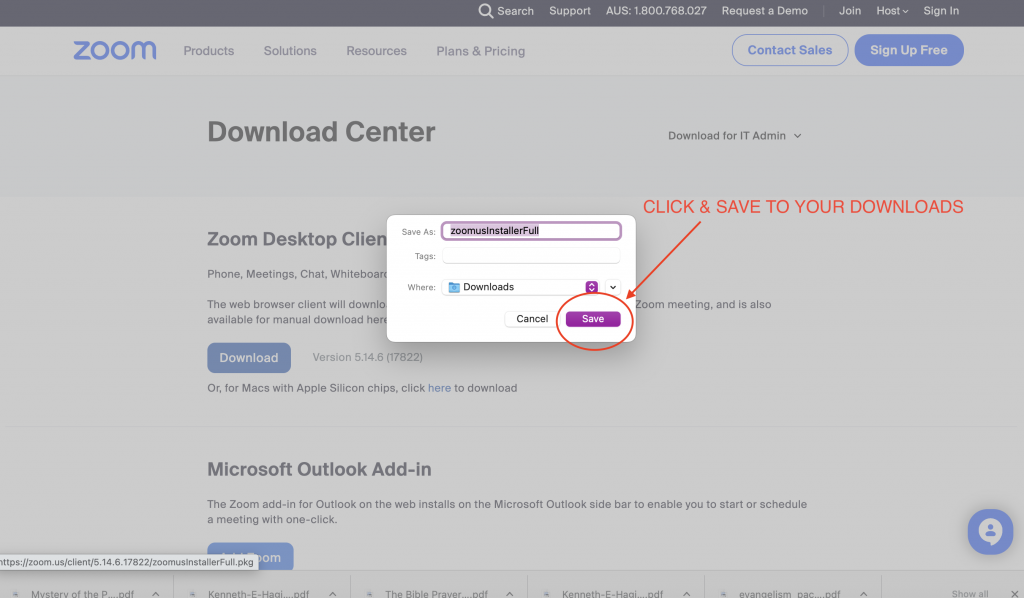Click the Search label in top bar
Screen dimensions: 1024x598
click(515, 11)
